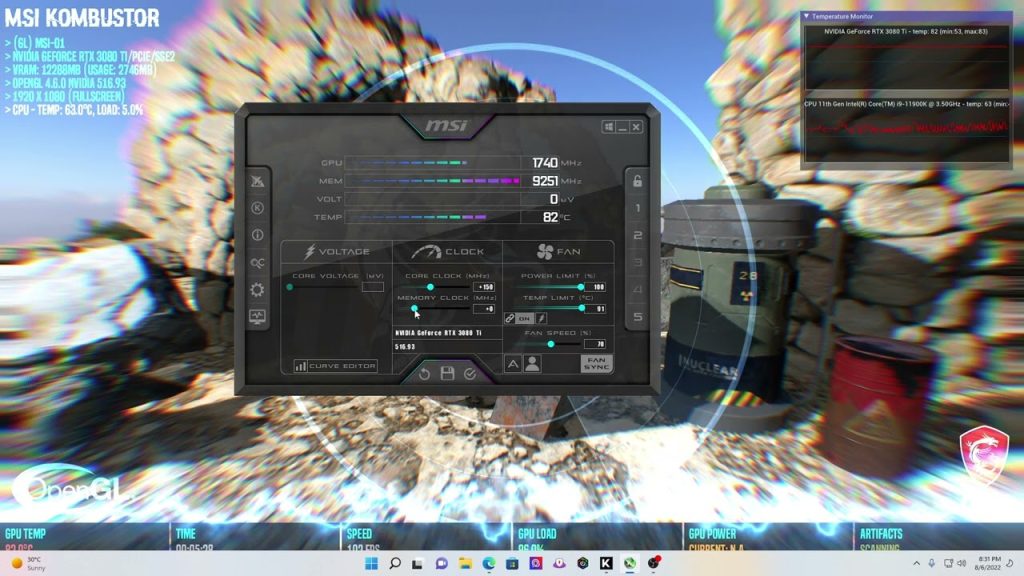1024x576 pixels.
Task: Open the hardware monitor icon
Action: coord(257,316)
